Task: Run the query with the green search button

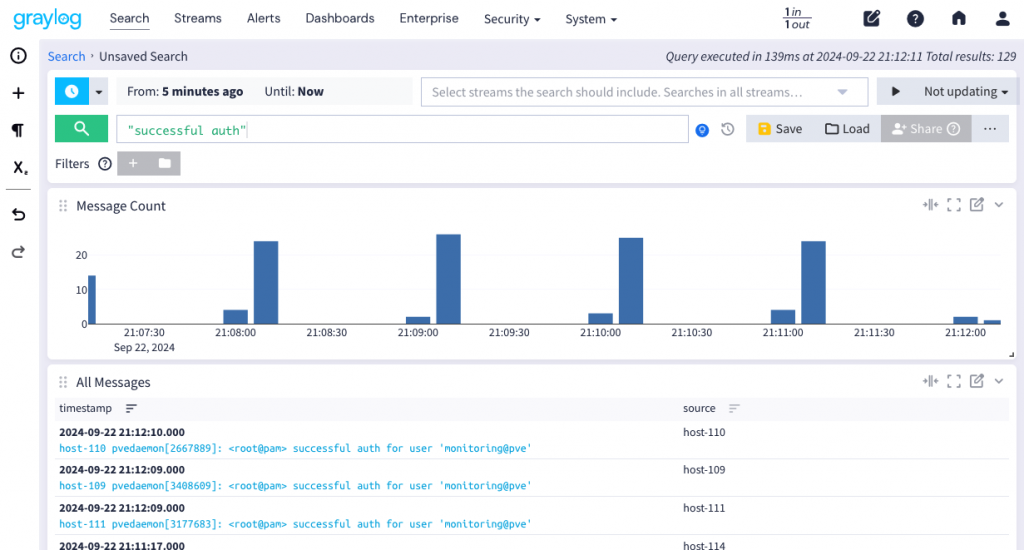Action: pos(81,129)
